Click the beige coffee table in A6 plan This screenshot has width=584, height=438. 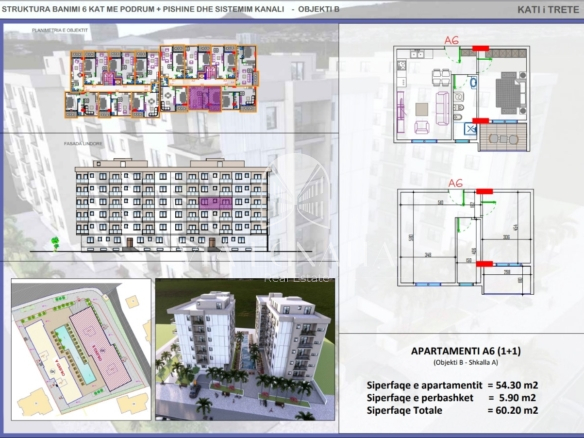pyautogui.click(x=422, y=110)
